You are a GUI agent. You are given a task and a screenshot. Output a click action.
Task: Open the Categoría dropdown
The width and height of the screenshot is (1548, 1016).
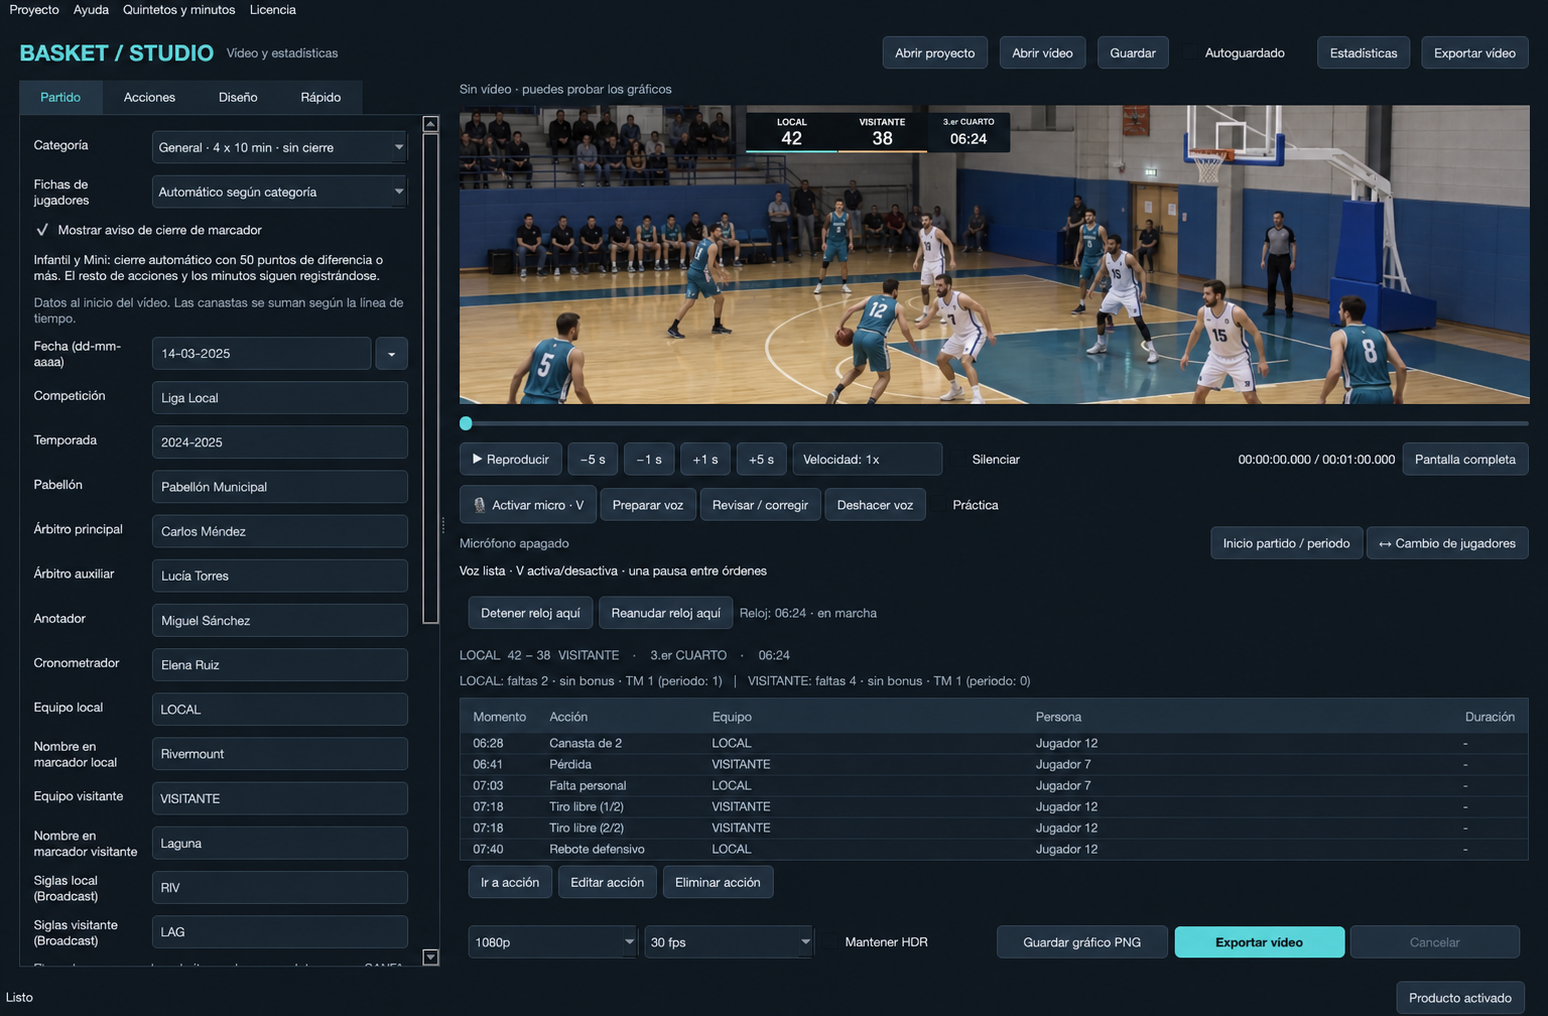coord(279,147)
